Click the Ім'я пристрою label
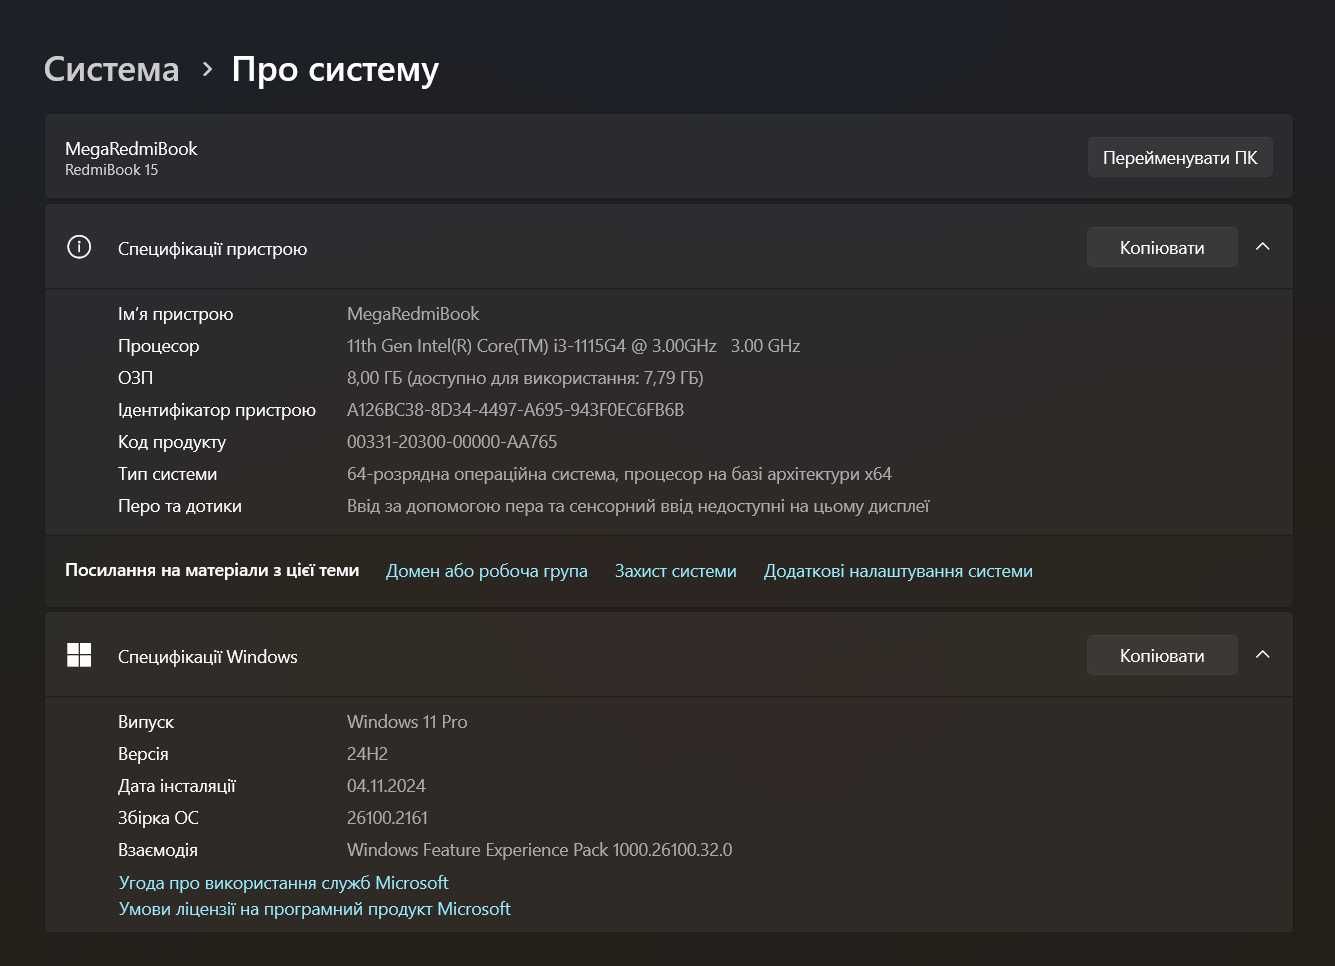Image resolution: width=1335 pixels, height=966 pixels. click(176, 314)
